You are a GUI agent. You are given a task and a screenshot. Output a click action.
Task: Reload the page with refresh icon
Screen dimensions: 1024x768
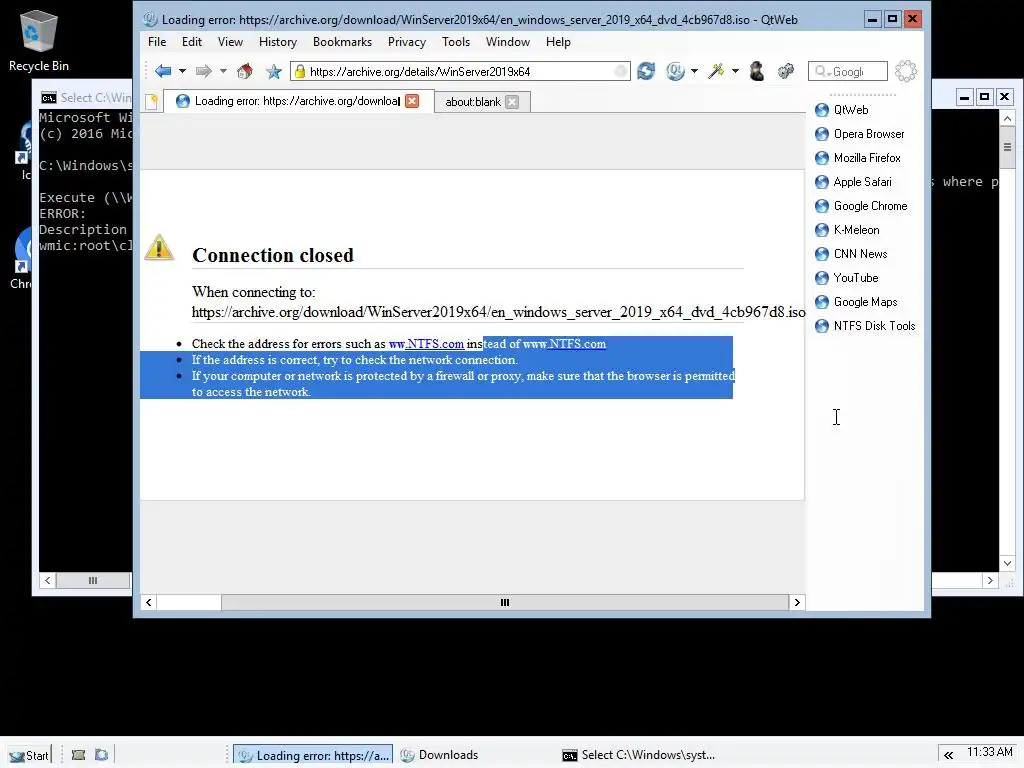click(x=646, y=71)
